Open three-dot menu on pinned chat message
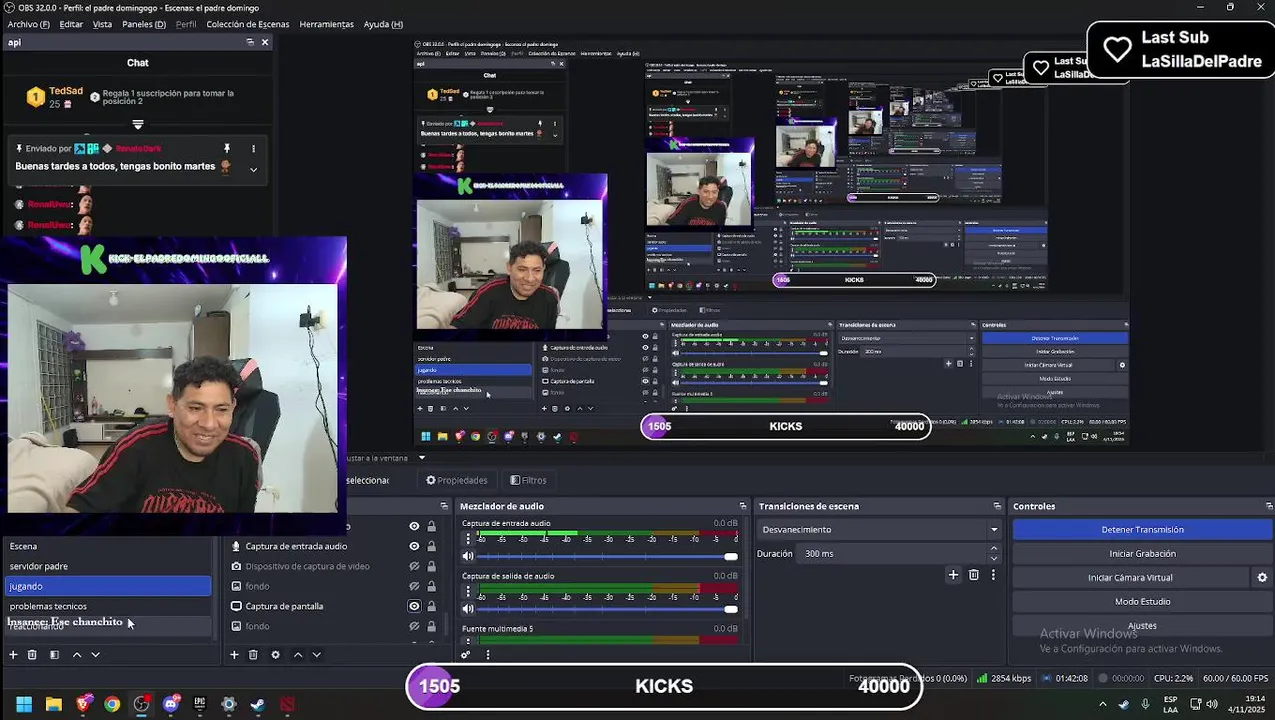 point(253,148)
